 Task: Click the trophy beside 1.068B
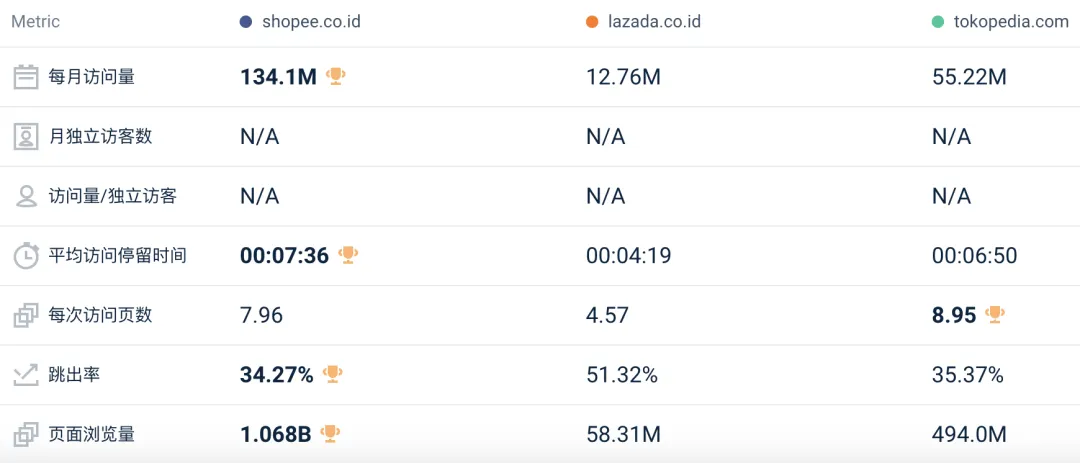coord(330,434)
